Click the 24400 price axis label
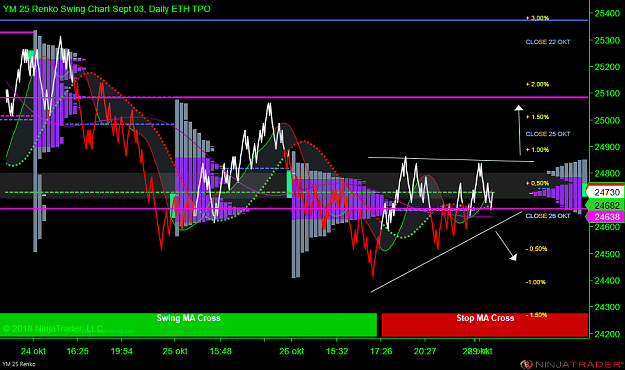The image size is (625, 370). tap(607, 281)
